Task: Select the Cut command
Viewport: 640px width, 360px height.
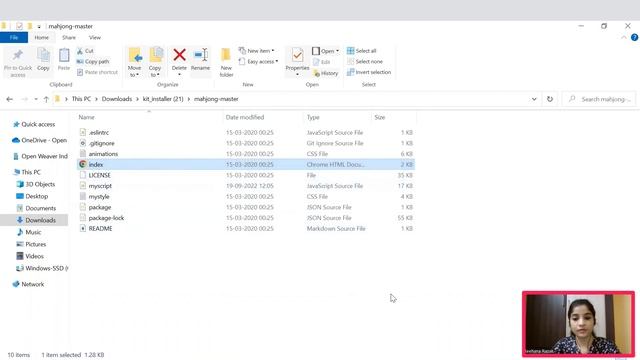Action: click(x=85, y=51)
